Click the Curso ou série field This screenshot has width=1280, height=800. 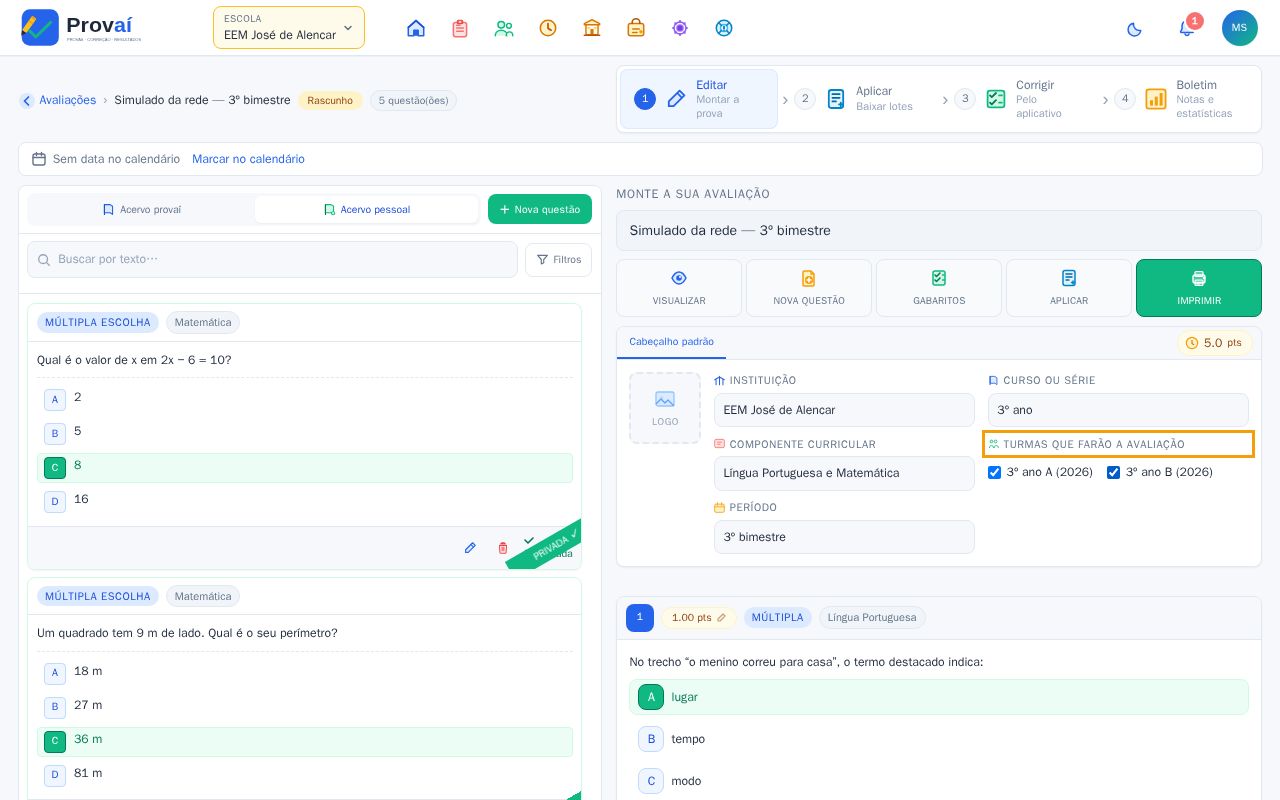(x=1118, y=410)
